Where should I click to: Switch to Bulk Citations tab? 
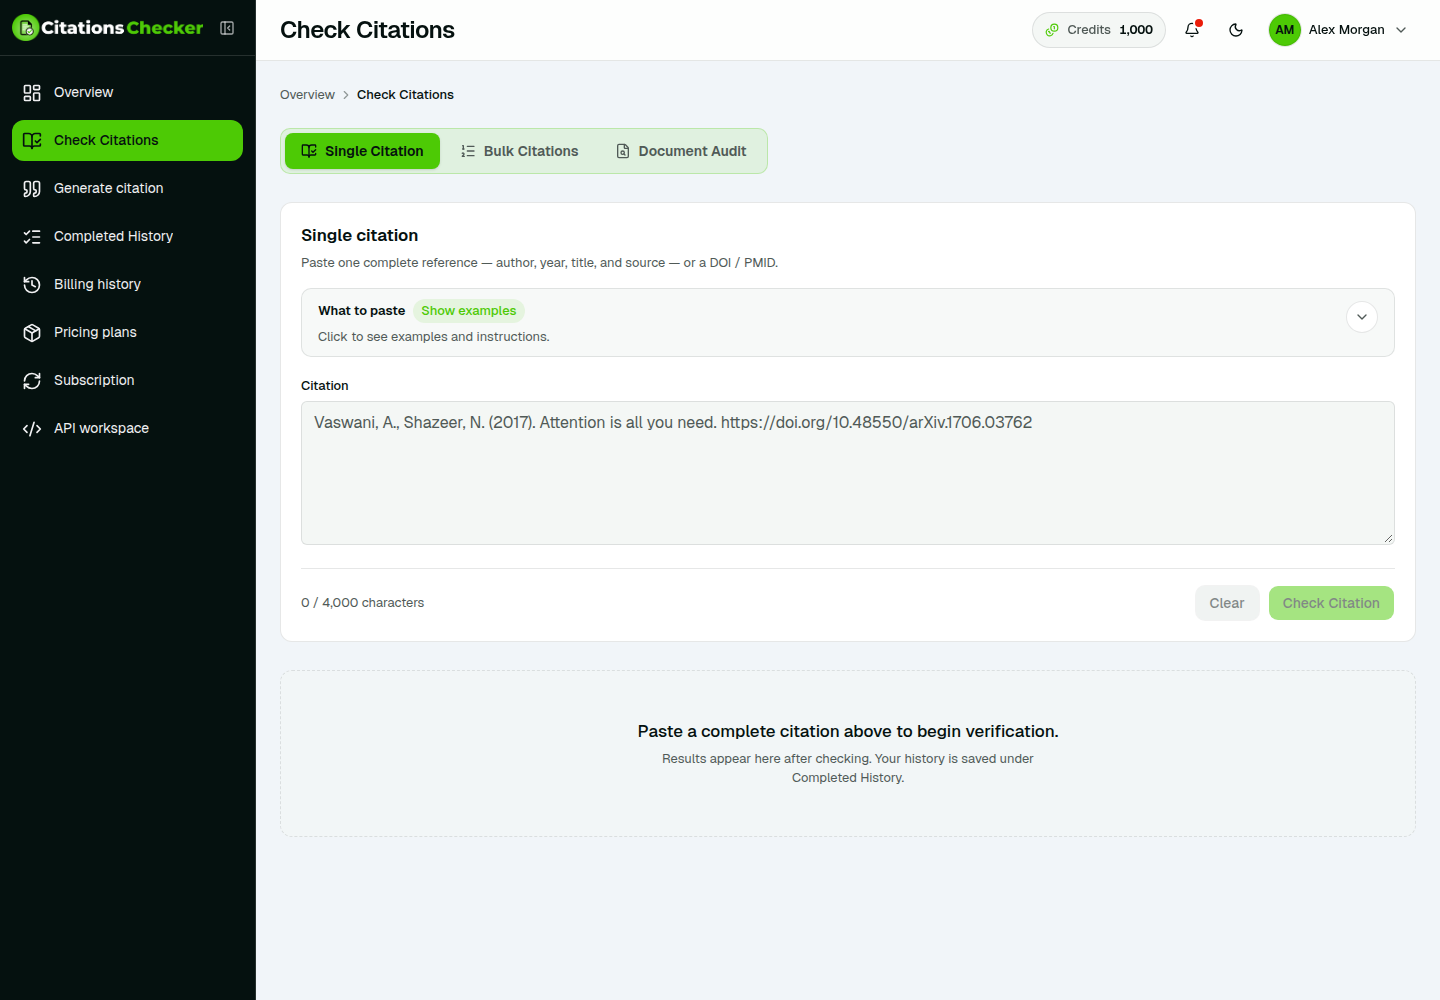(519, 151)
